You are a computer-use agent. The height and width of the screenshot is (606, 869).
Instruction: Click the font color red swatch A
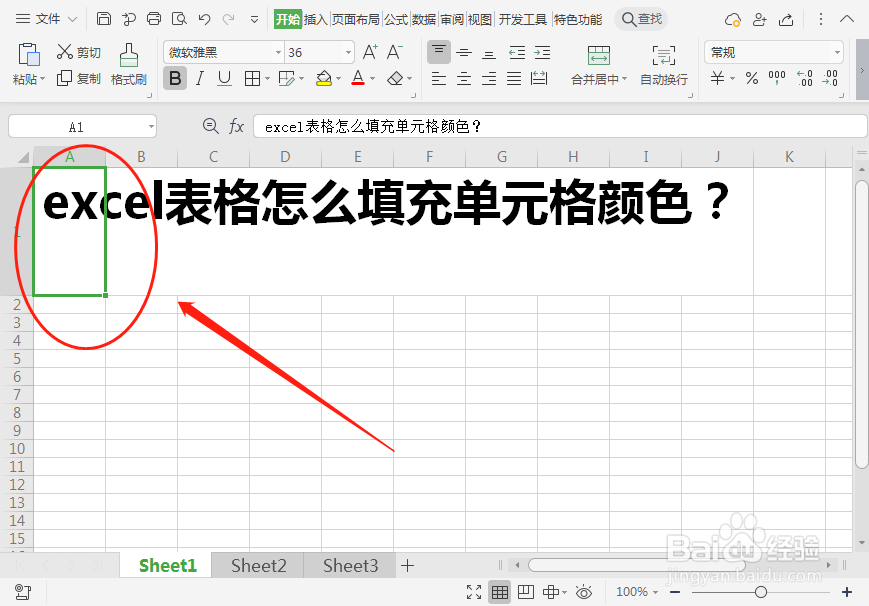tap(358, 78)
